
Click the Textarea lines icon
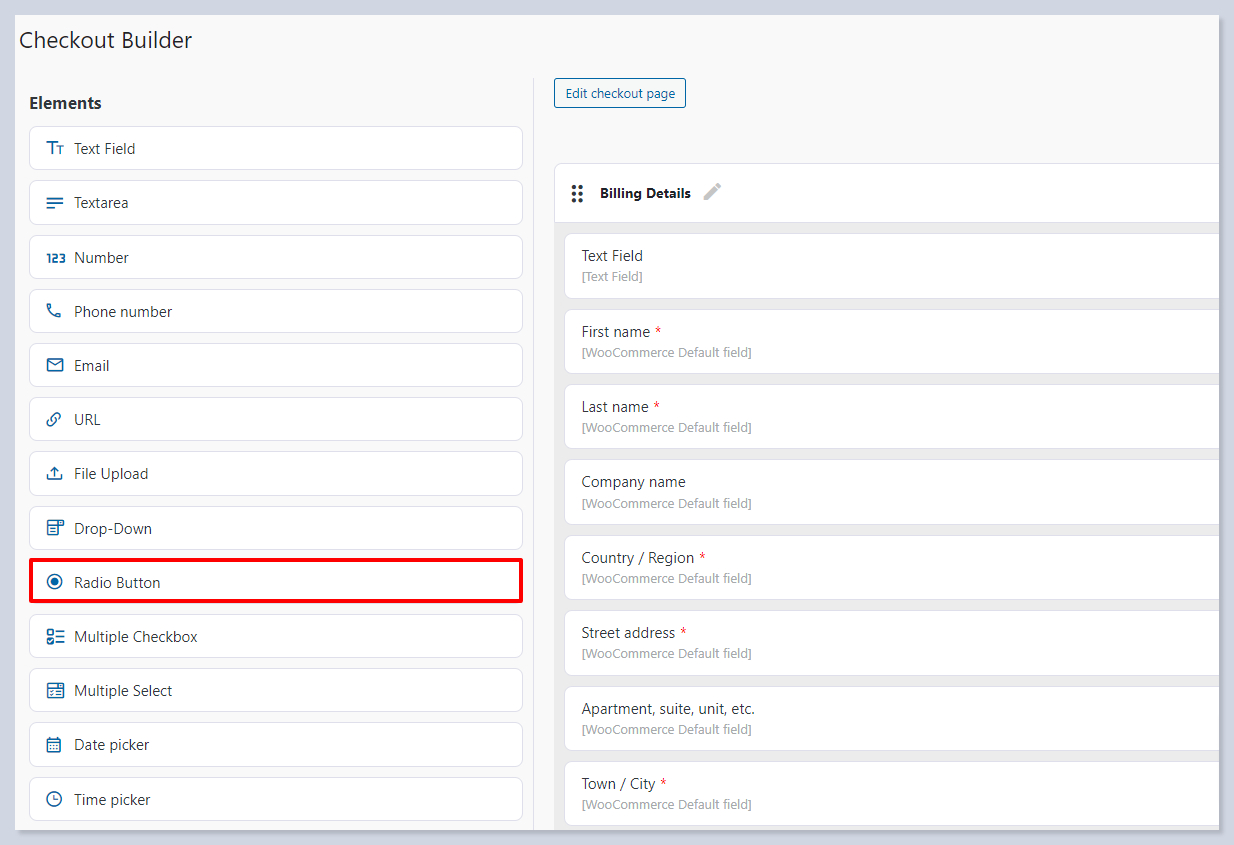coord(55,203)
